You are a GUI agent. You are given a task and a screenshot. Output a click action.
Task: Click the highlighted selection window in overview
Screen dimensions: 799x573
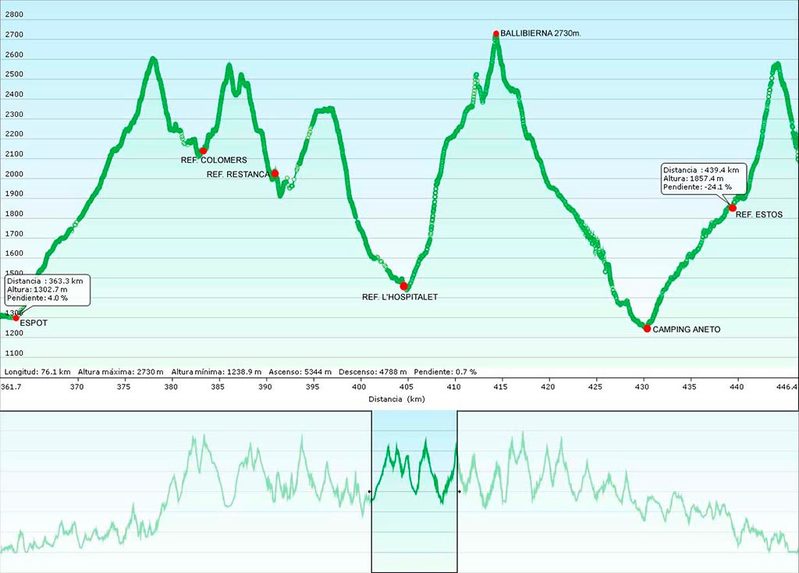tap(414, 490)
